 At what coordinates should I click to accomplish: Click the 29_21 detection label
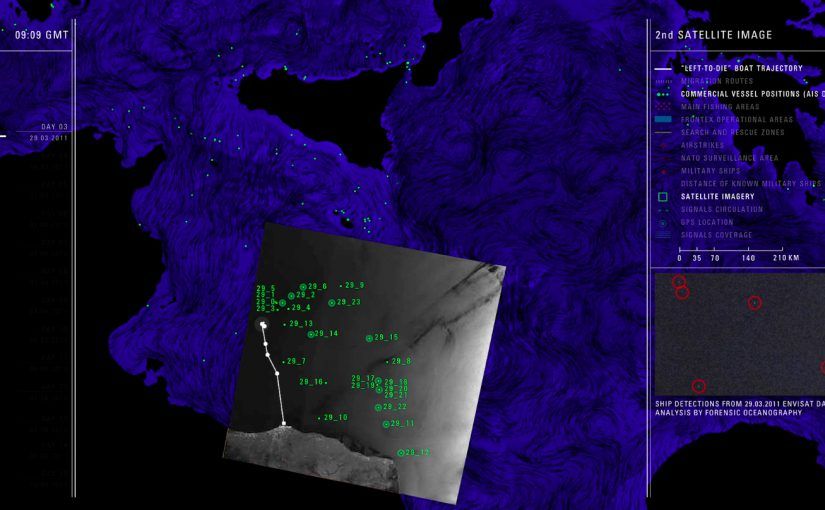[396, 395]
